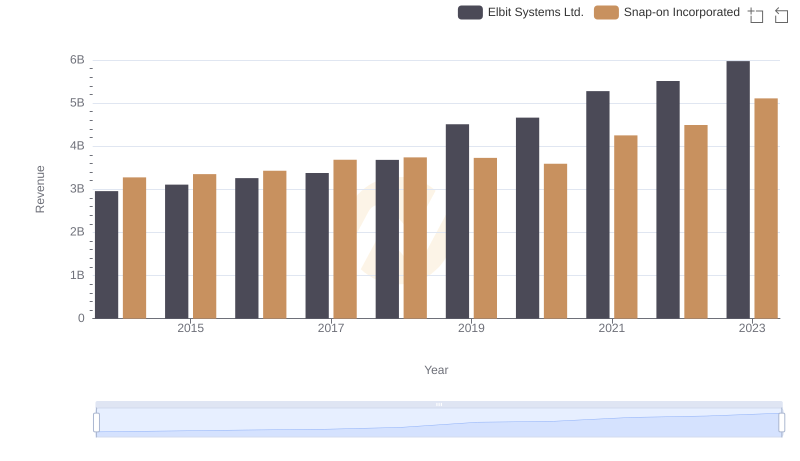Pick the 2016 Elbit Systems bar
The width and height of the screenshot is (800, 461).
[247, 248]
